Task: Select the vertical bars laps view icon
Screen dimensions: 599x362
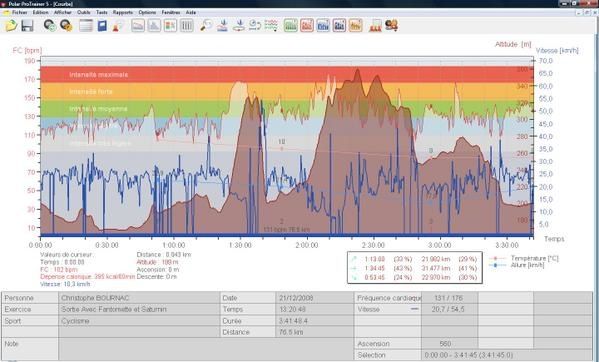Action: (186, 26)
